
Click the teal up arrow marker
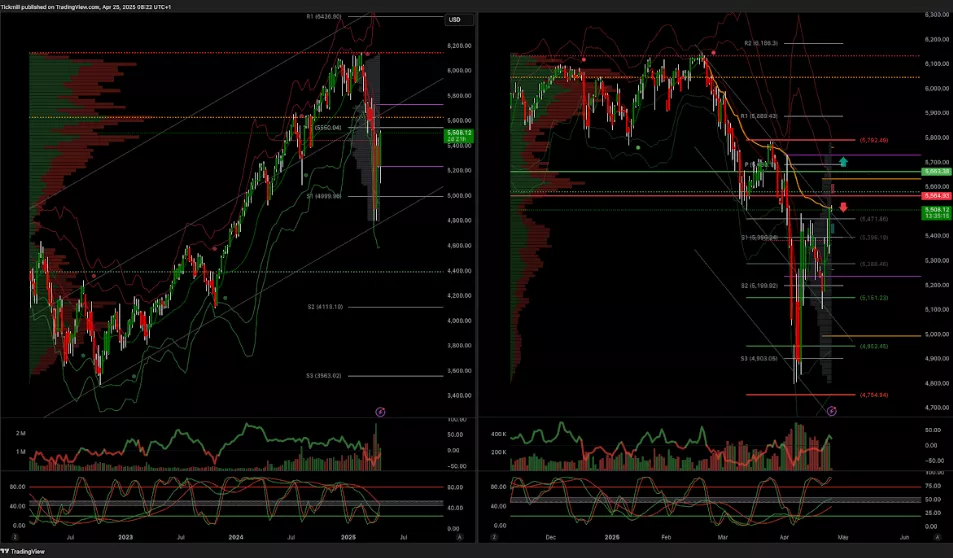(x=843, y=160)
